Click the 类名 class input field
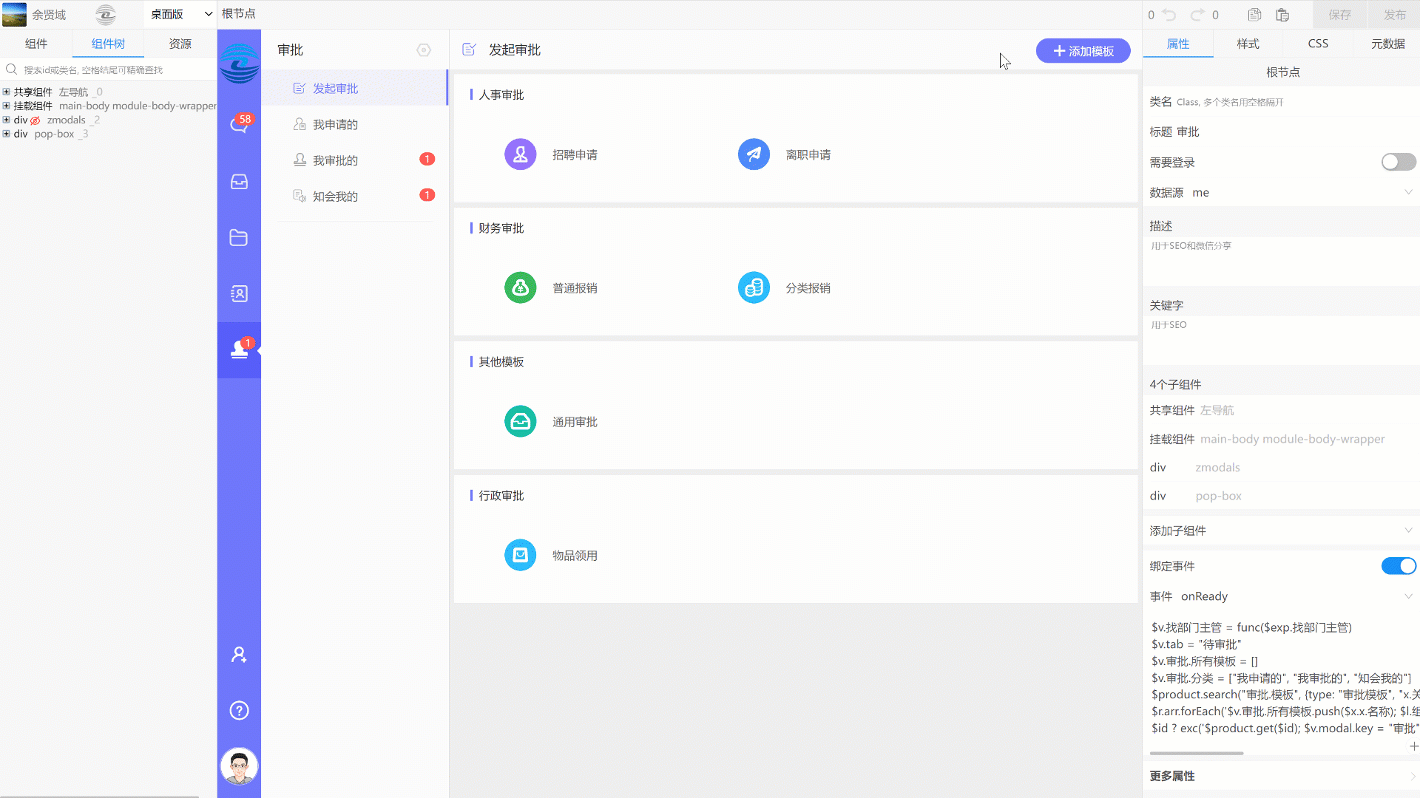The height and width of the screenshot is (798, 1420). point(1297,102)
